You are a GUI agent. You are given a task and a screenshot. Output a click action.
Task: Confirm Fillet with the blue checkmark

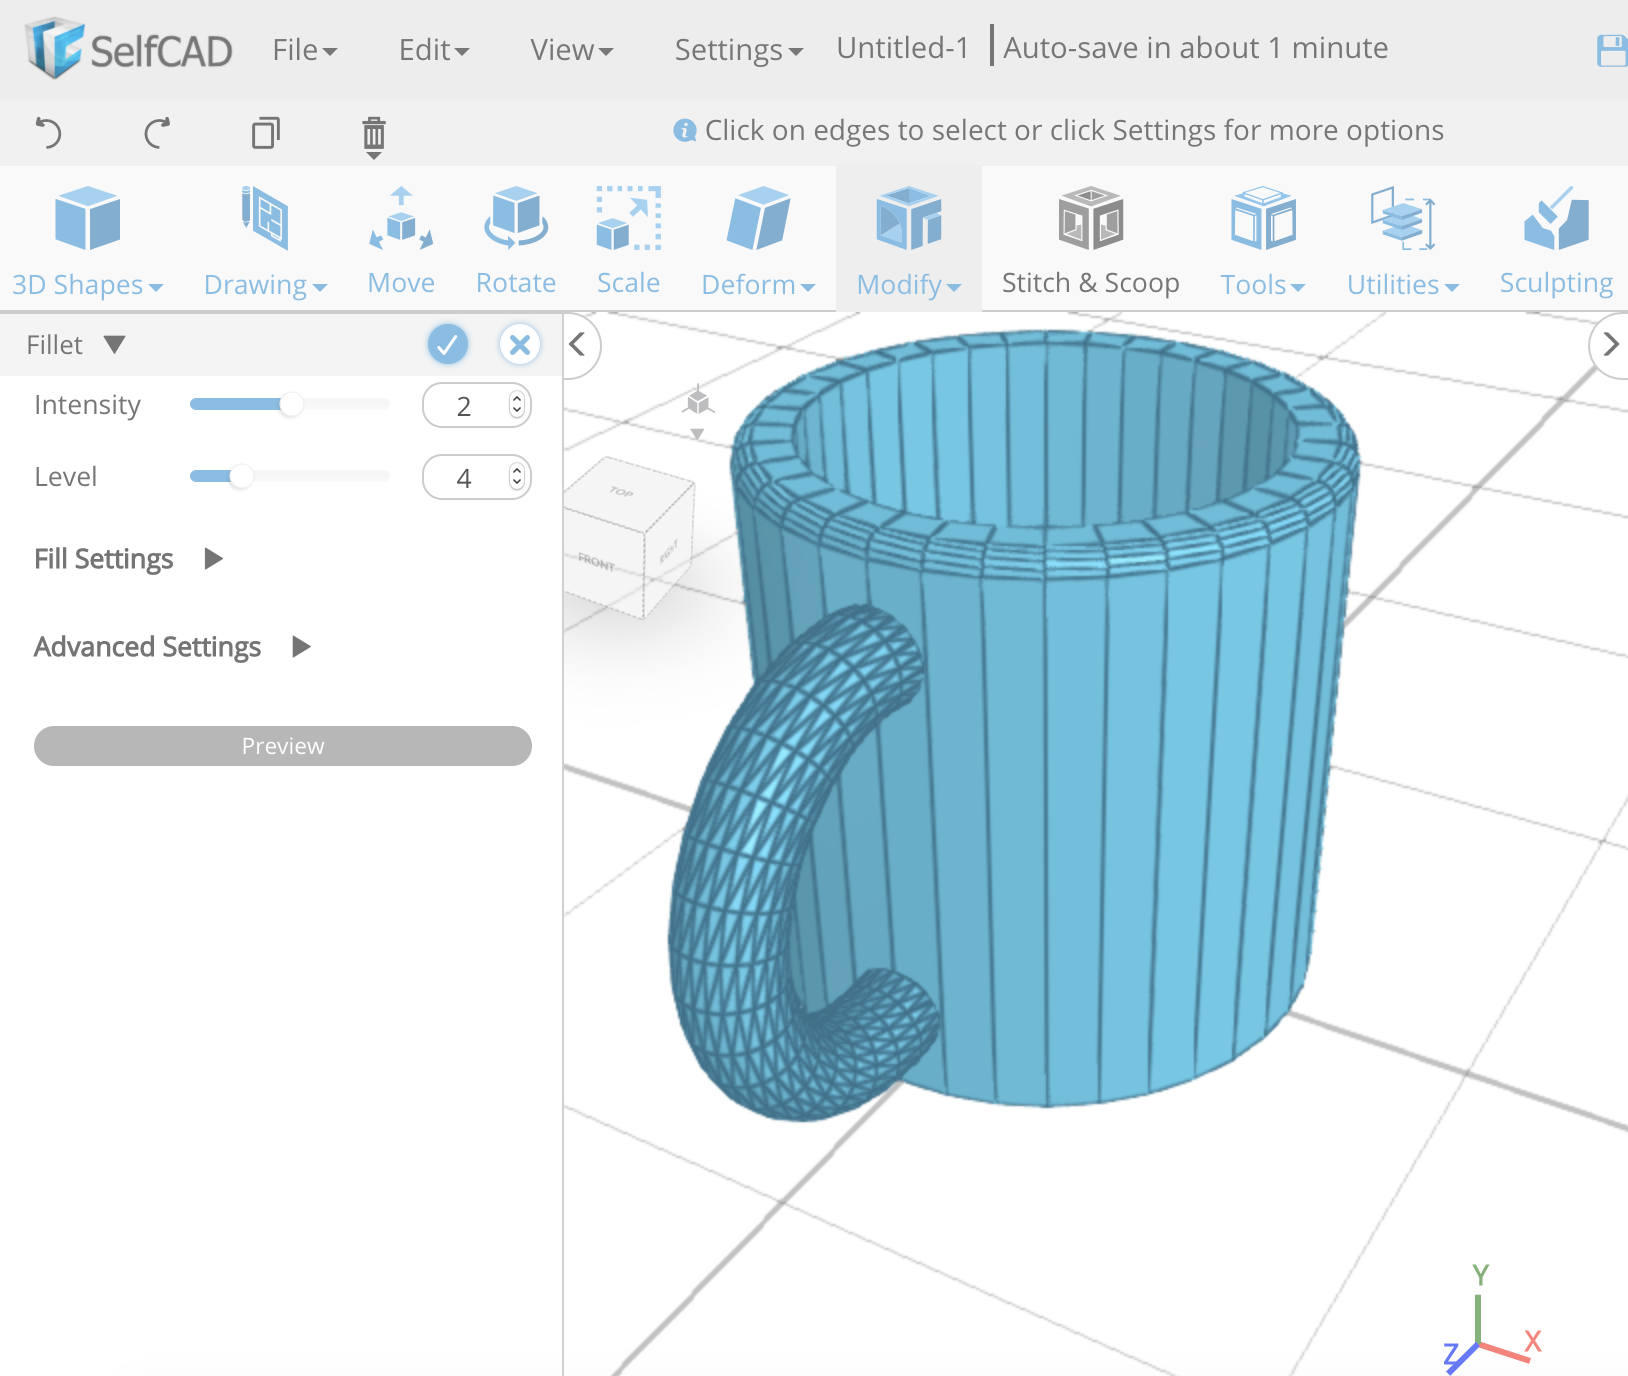448,345
